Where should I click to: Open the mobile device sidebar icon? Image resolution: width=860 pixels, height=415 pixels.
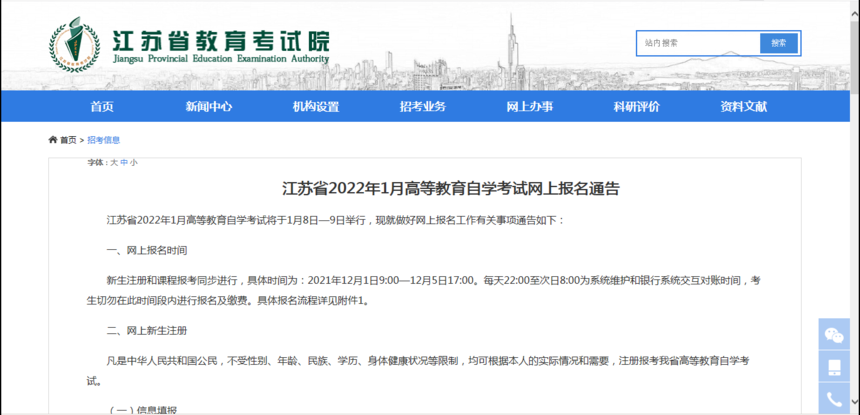(832, 367)
